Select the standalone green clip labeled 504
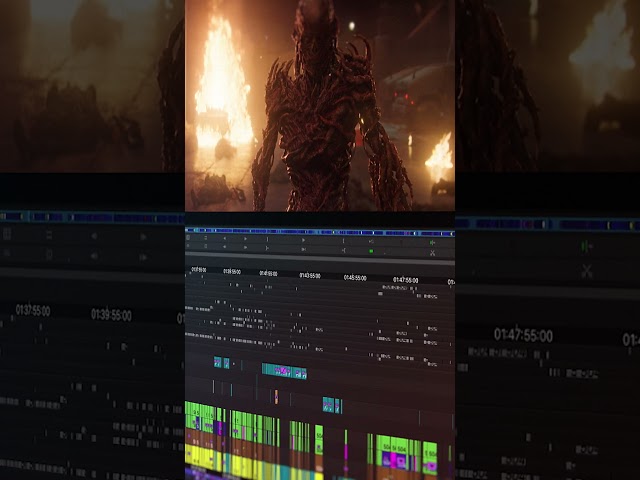The height and width of the screenshot is (480, 640). [319, 441]
